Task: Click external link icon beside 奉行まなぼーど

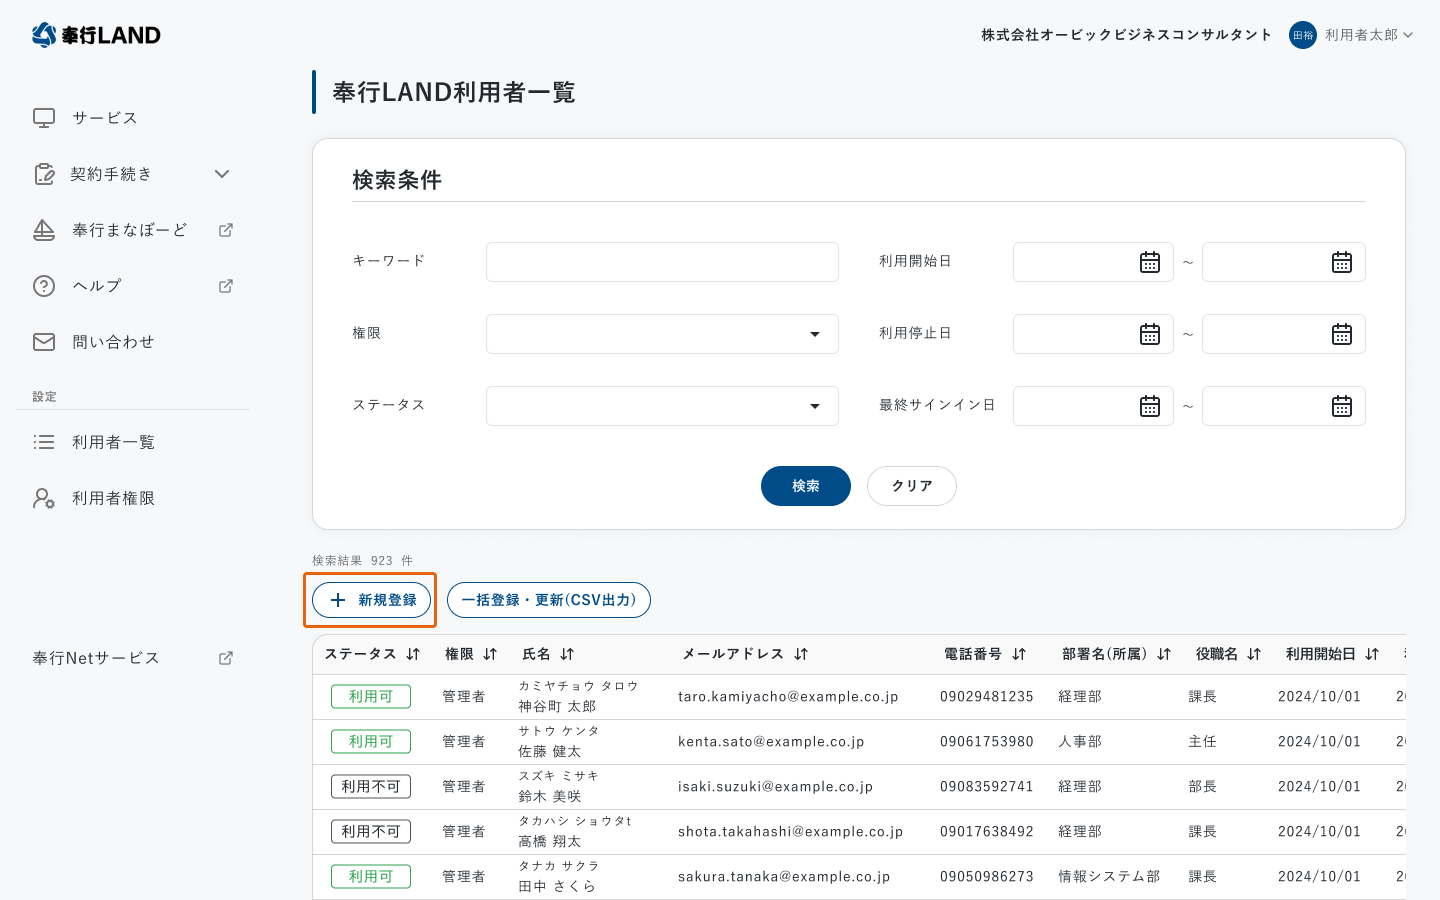Action: point(226,230)
